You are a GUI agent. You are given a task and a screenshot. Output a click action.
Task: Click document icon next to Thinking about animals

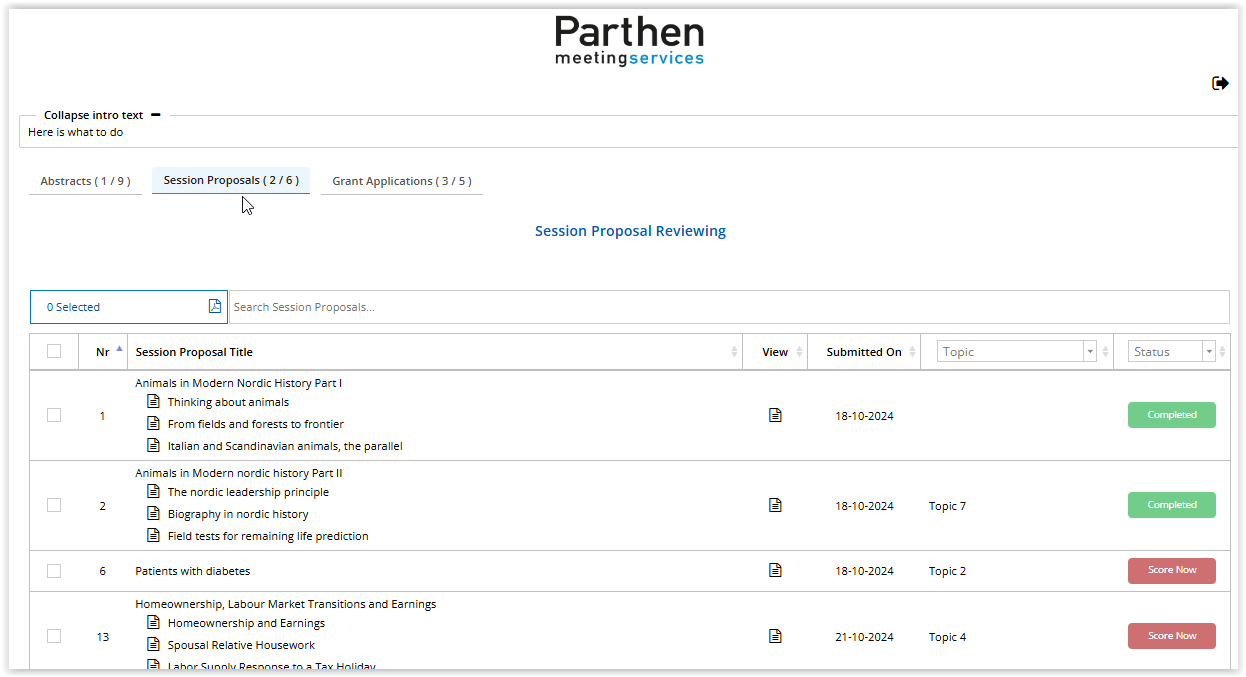click(x=153, y=402)
